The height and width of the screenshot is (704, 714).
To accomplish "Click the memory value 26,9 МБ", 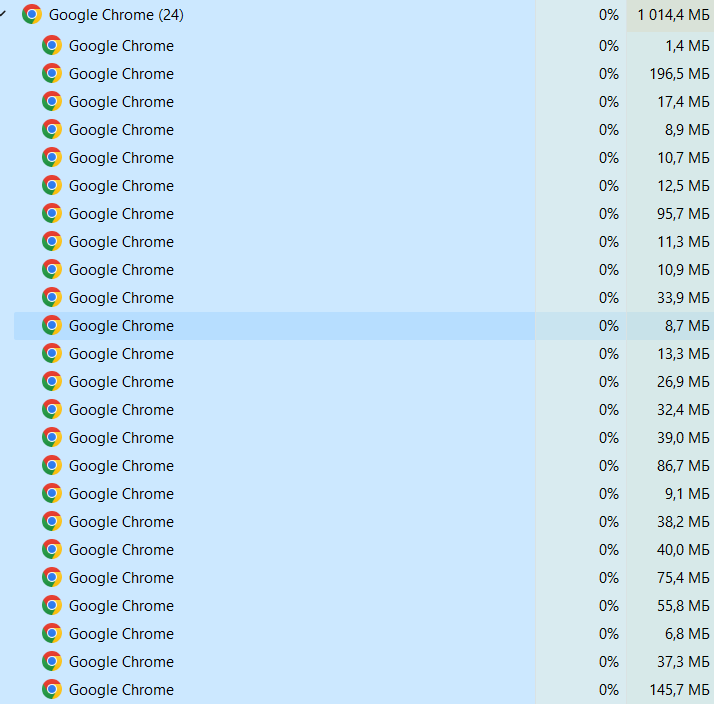I will [683, 382].
